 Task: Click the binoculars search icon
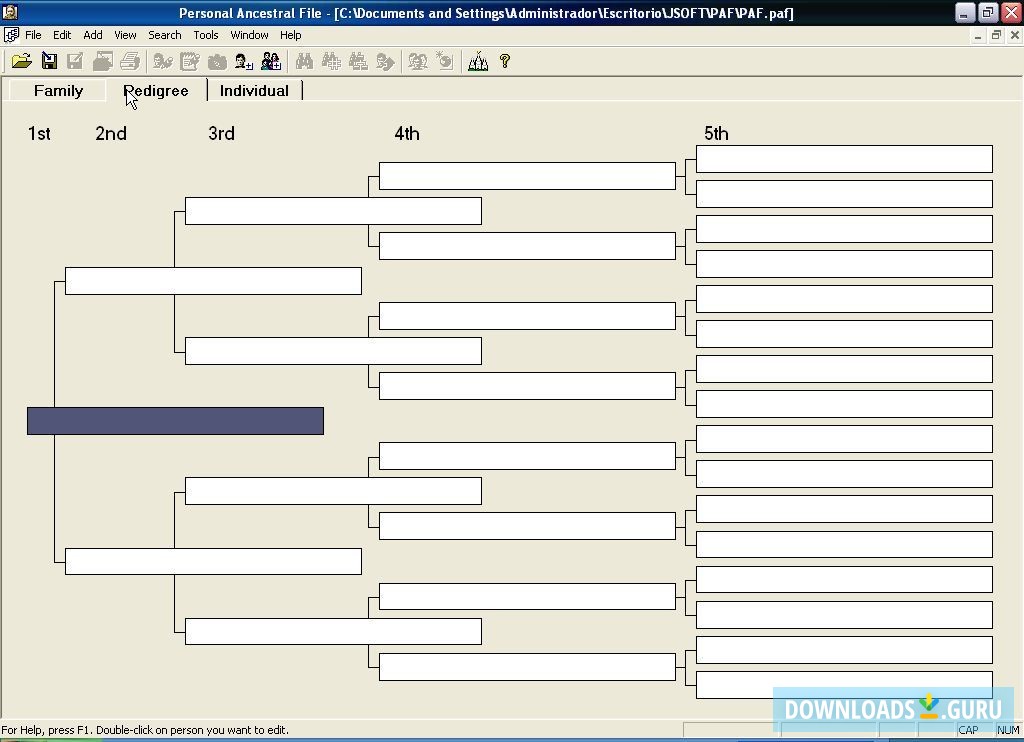pos(304,61)
